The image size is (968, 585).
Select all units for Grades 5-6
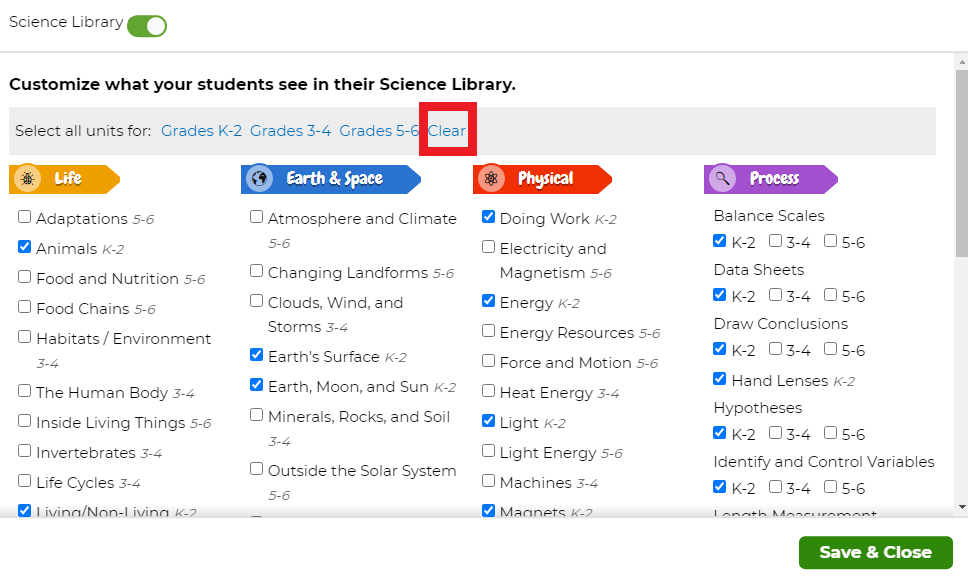pos(379,131)
